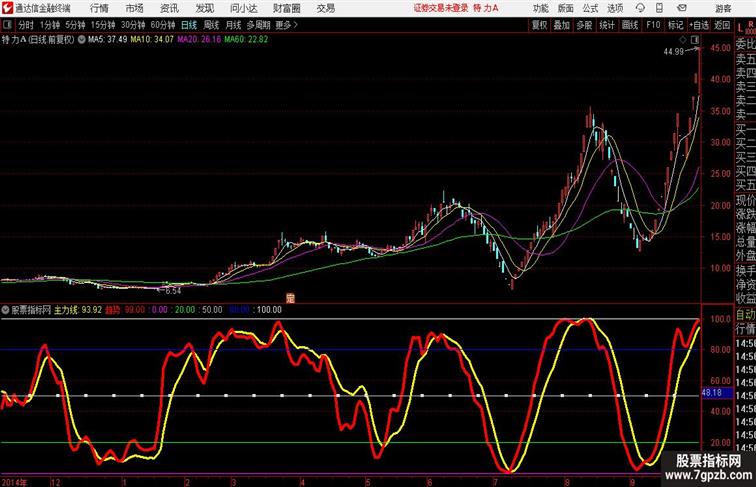Screen dimensions: 756x487
Task: Open the round dropdown beside 股票指标网 indicator
Action: (x=5, y=310)
